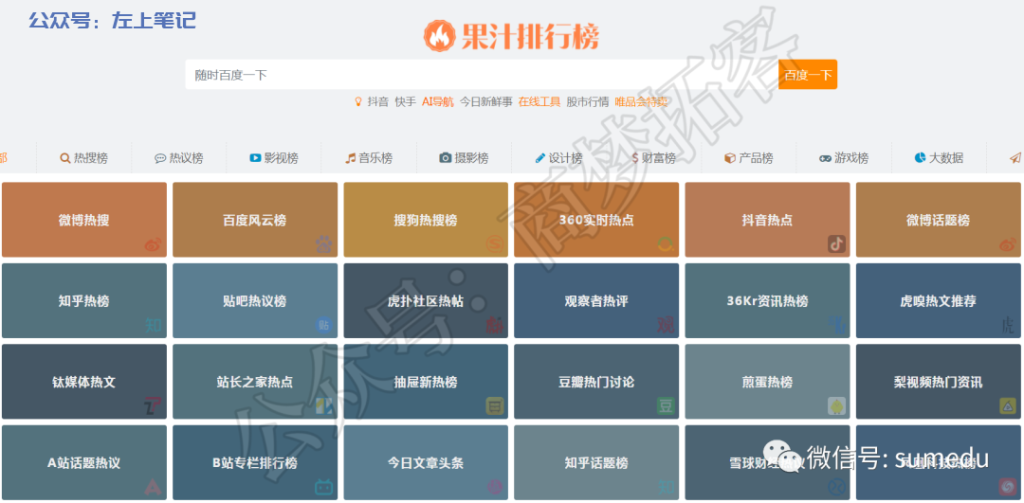The image size is (1024, 503).
Task: Select the 设计榜 tab
Action: click(x=558, y=158)
